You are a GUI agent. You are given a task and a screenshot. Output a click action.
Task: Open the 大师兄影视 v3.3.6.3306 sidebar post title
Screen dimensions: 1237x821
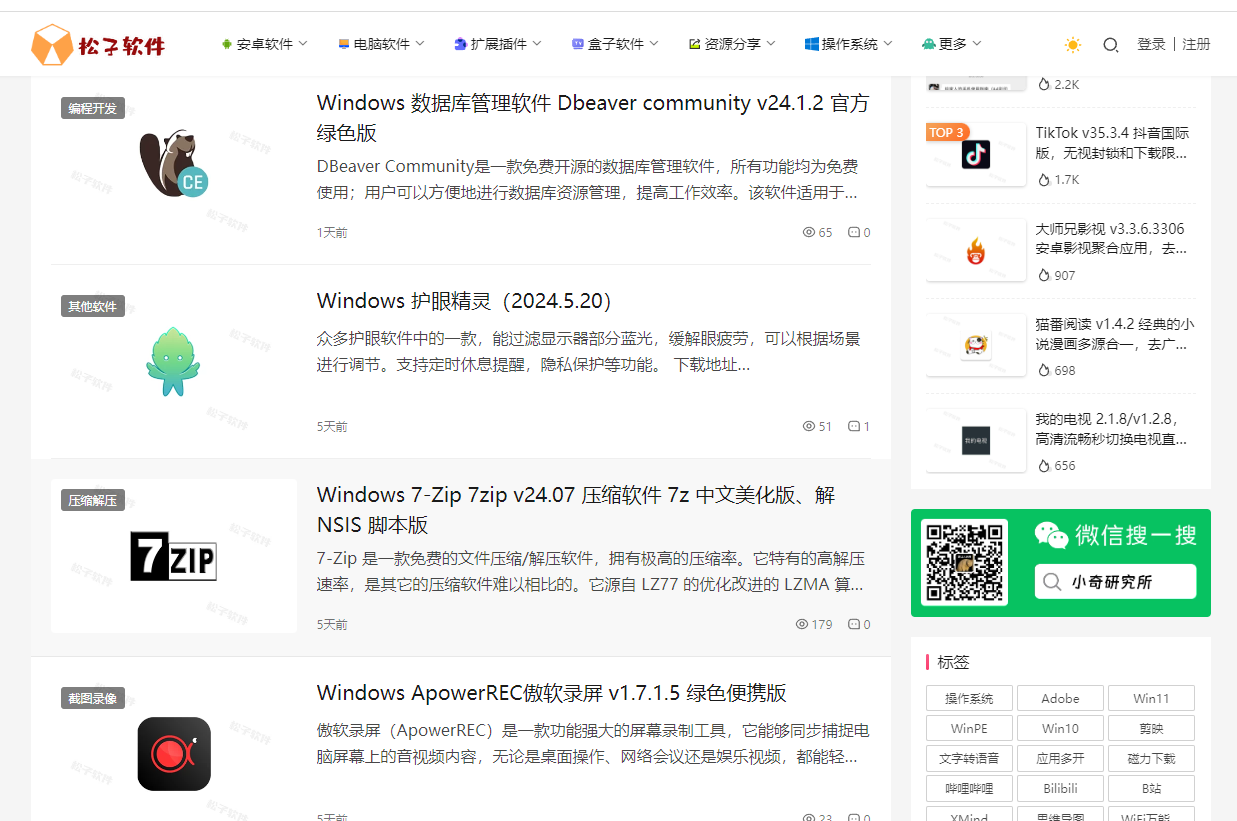(1112, 238)
